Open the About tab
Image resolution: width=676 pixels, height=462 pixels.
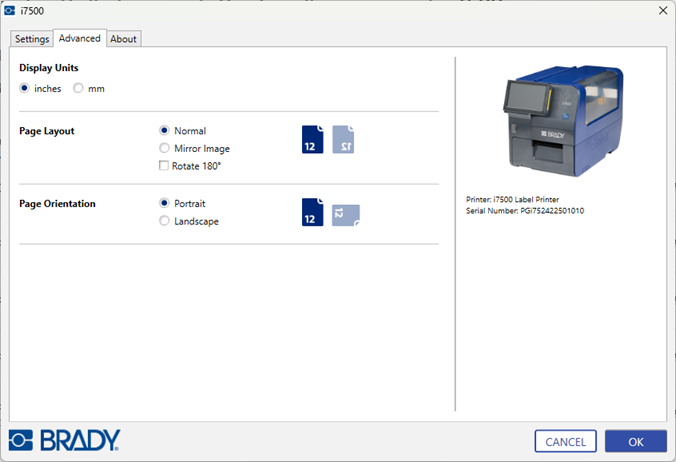tap(123, 39)
